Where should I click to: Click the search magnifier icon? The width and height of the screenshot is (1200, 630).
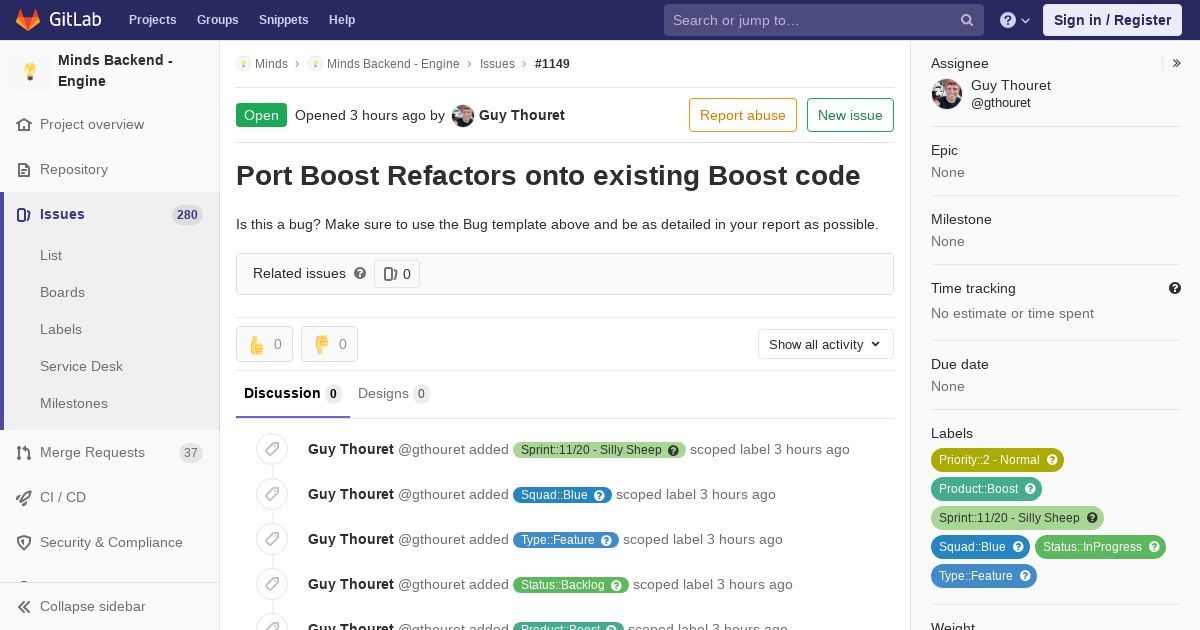click(967, 20)
